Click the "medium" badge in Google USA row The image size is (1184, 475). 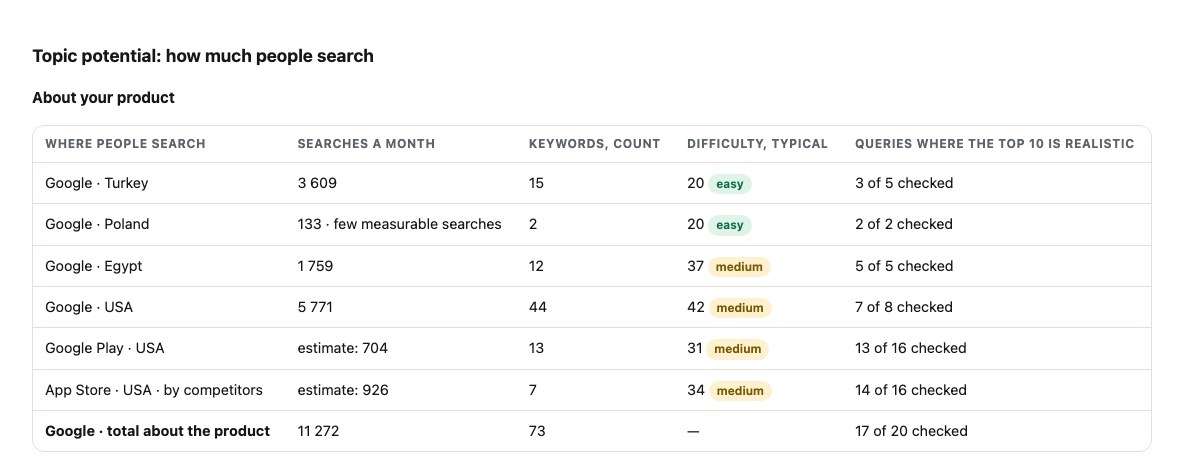point(739,308)
